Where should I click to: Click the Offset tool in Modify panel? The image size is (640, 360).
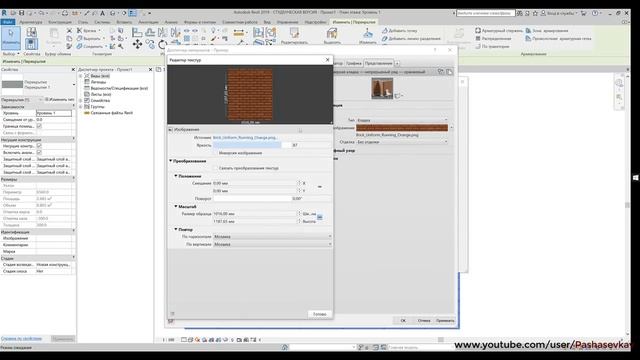click(x=150, y=32)
